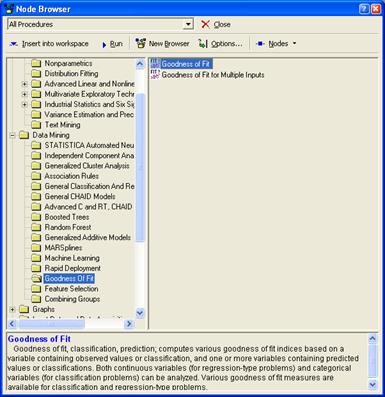Expand the Graphs folder
385x397 pixels.
pos(12,309)
